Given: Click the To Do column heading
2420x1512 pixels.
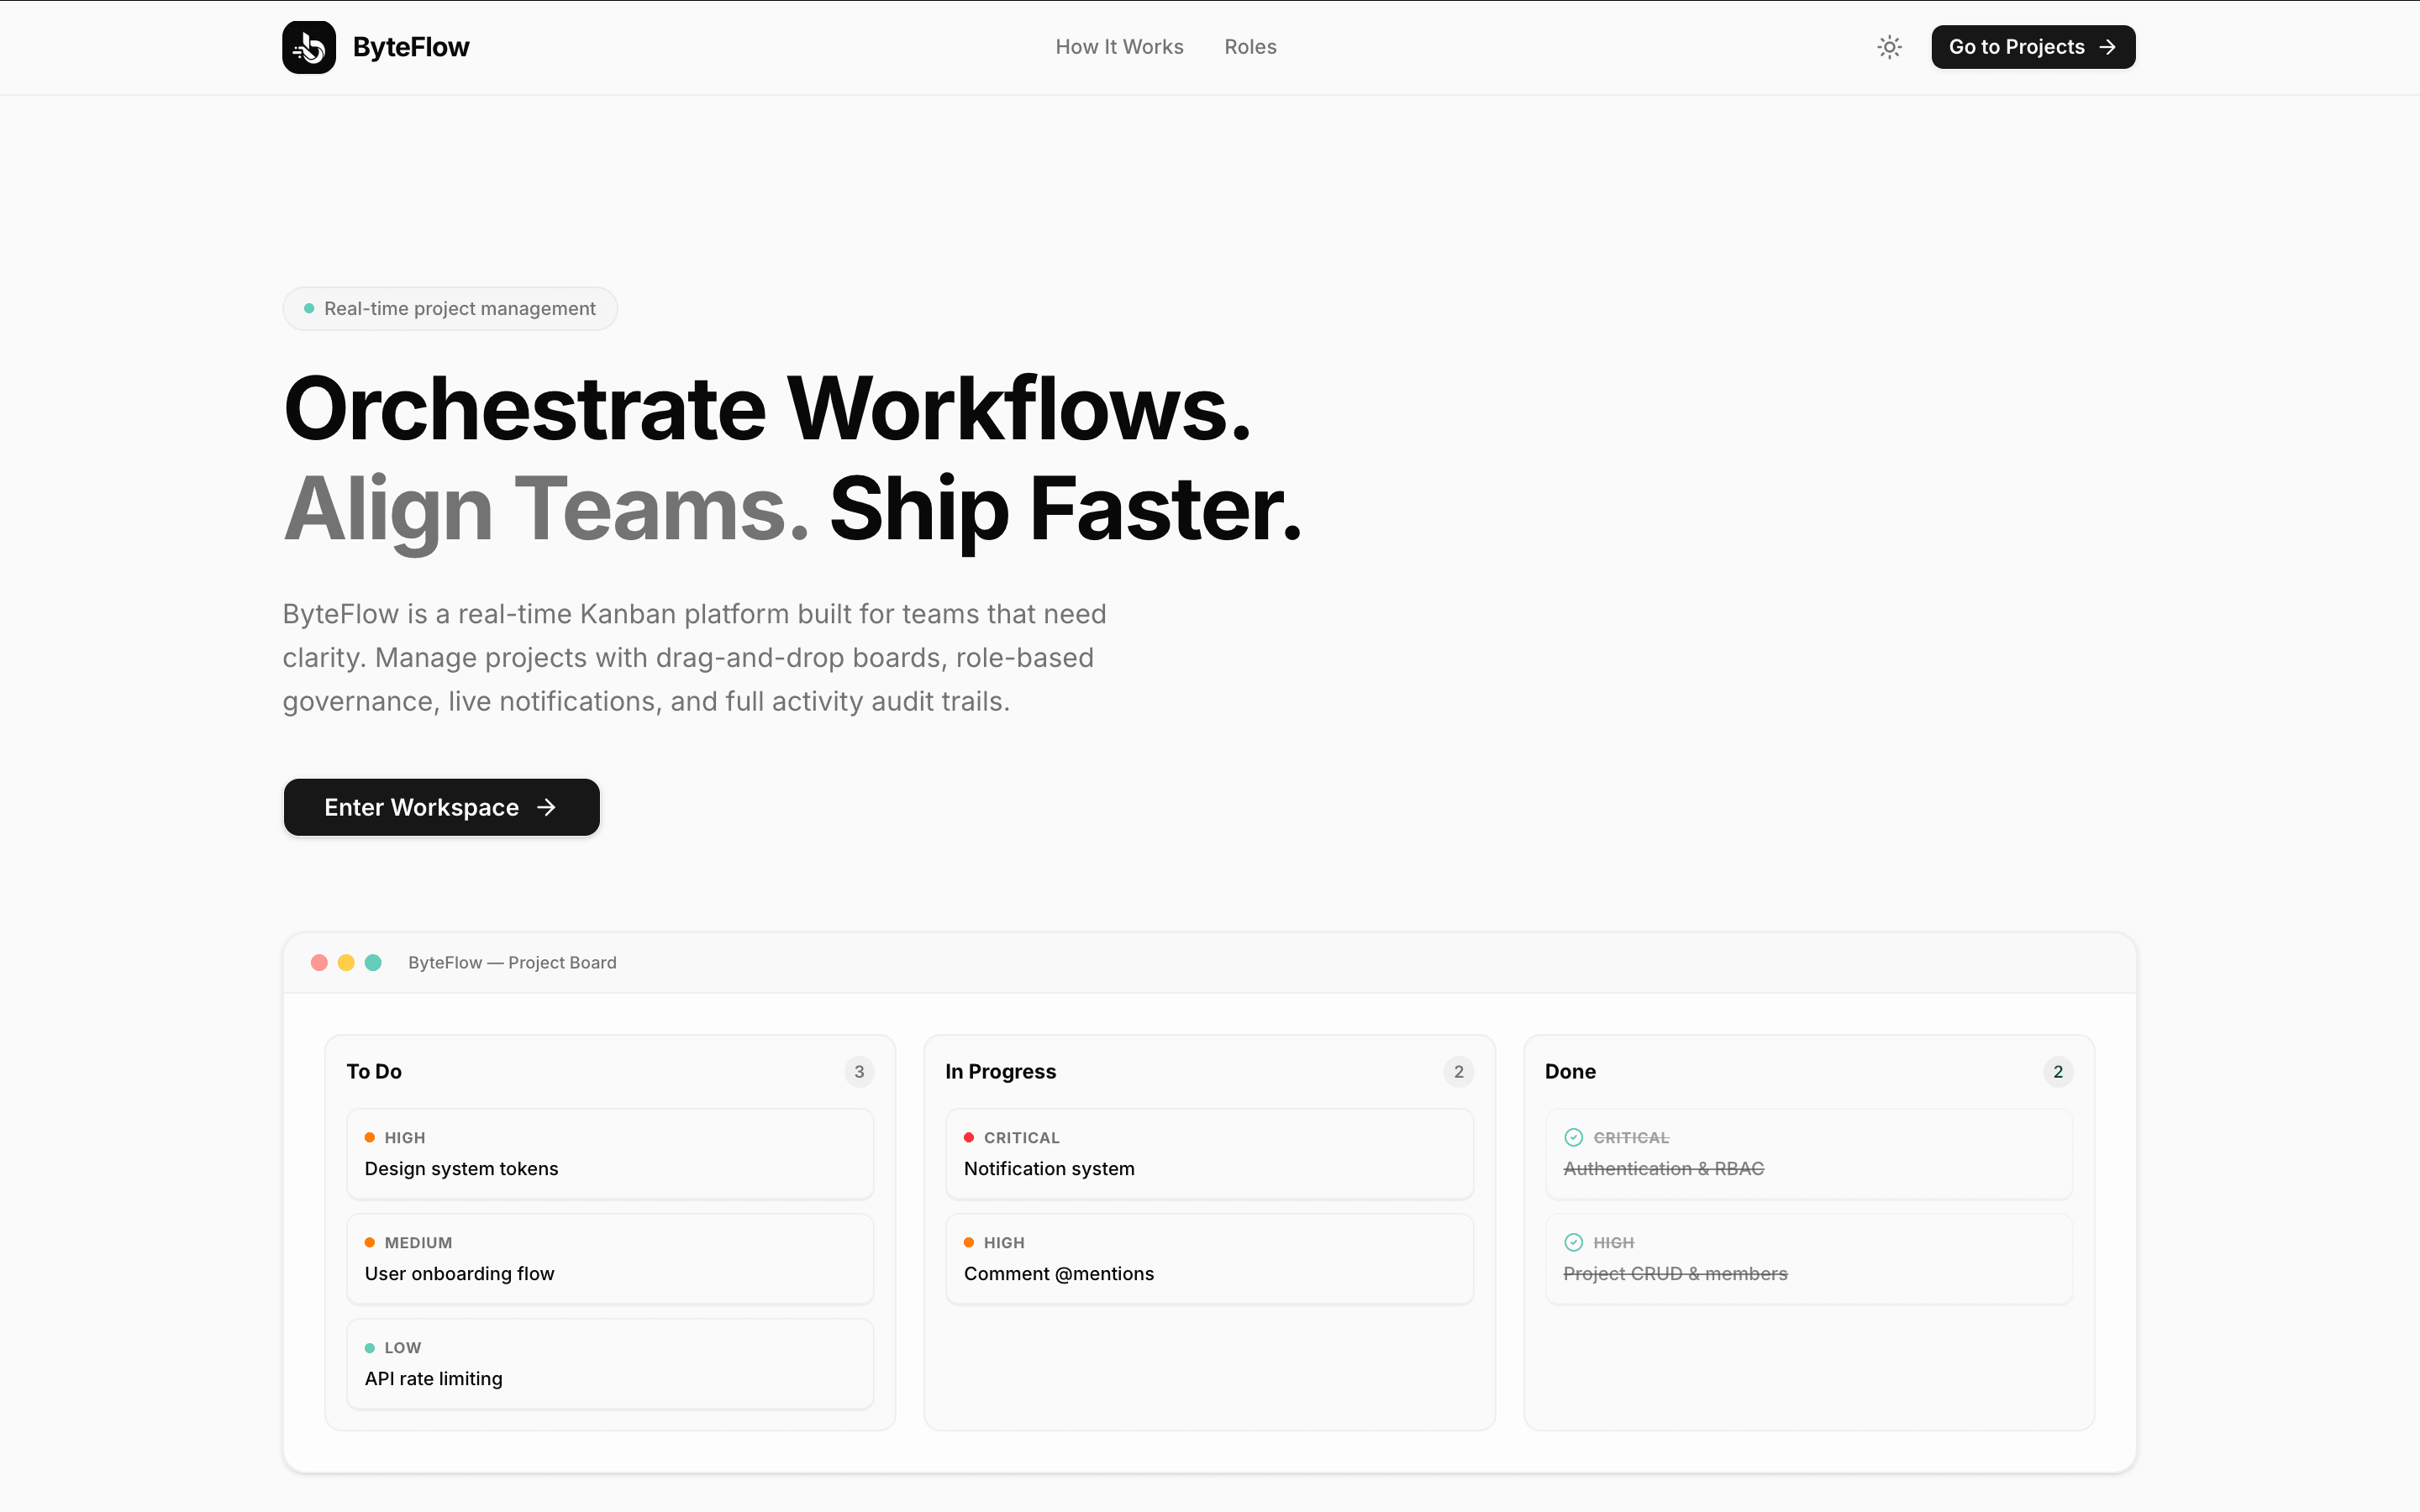Looking at the screenshot, I should pos(374,1071).
